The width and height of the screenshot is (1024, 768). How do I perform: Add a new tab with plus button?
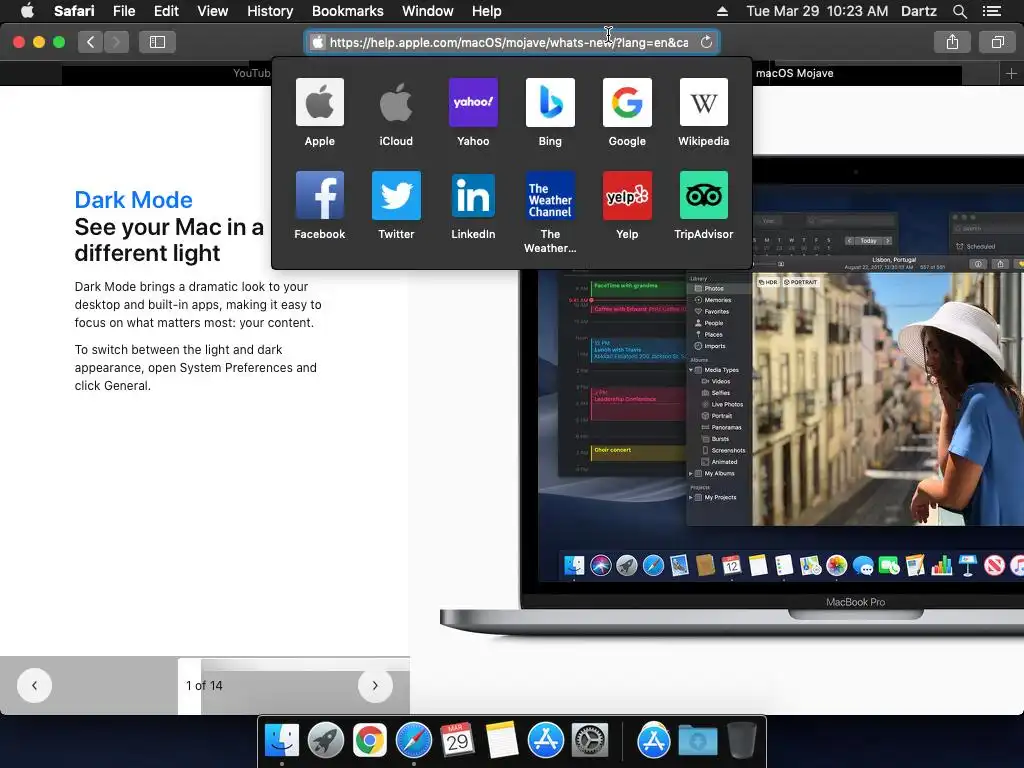(x=1011, y=74)
